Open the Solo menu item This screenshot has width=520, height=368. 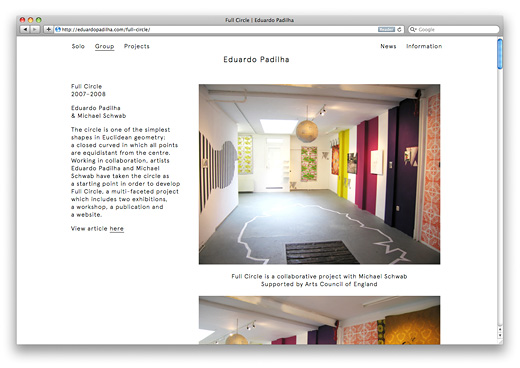point(78,46)
